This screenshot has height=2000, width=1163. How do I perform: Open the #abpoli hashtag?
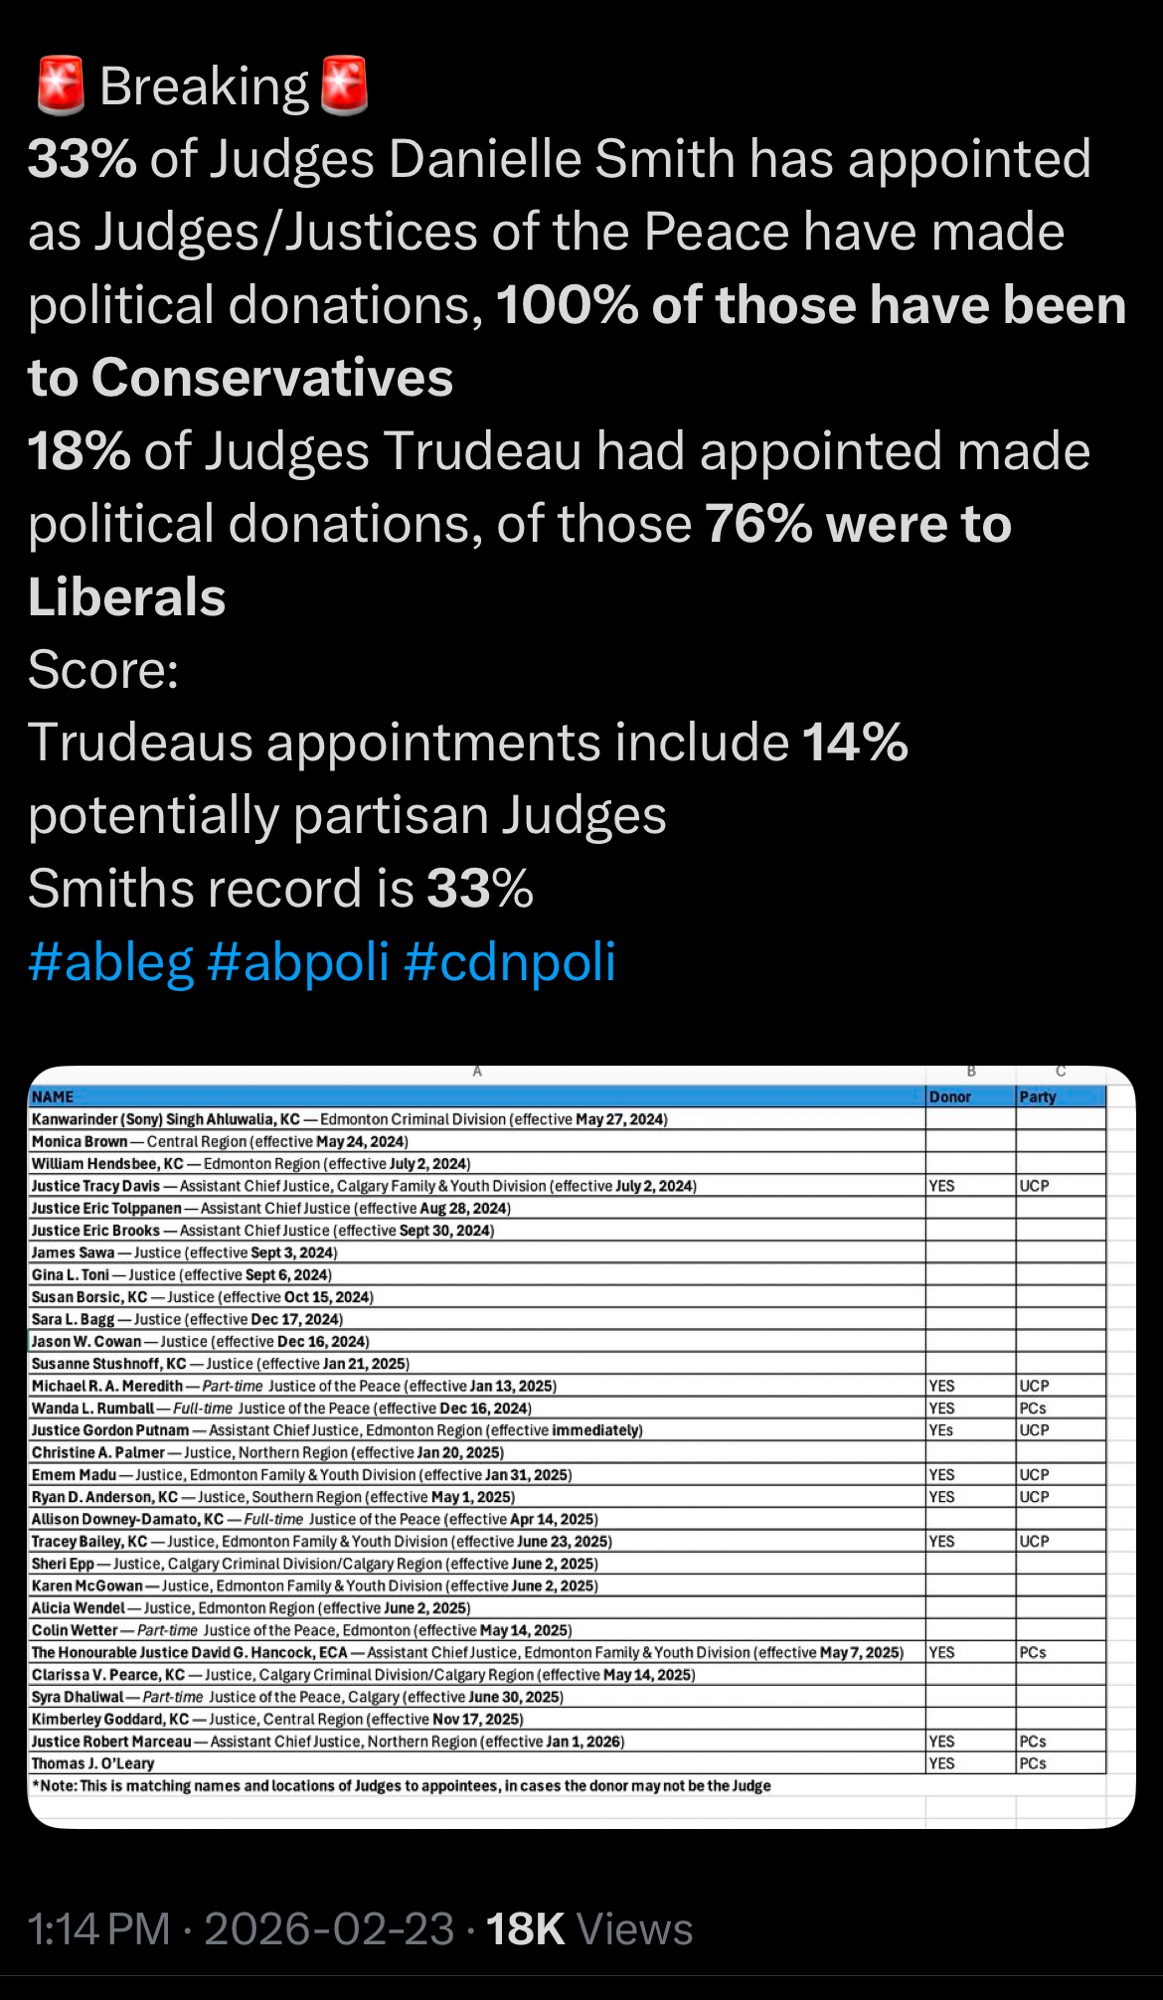click(297, 962)
